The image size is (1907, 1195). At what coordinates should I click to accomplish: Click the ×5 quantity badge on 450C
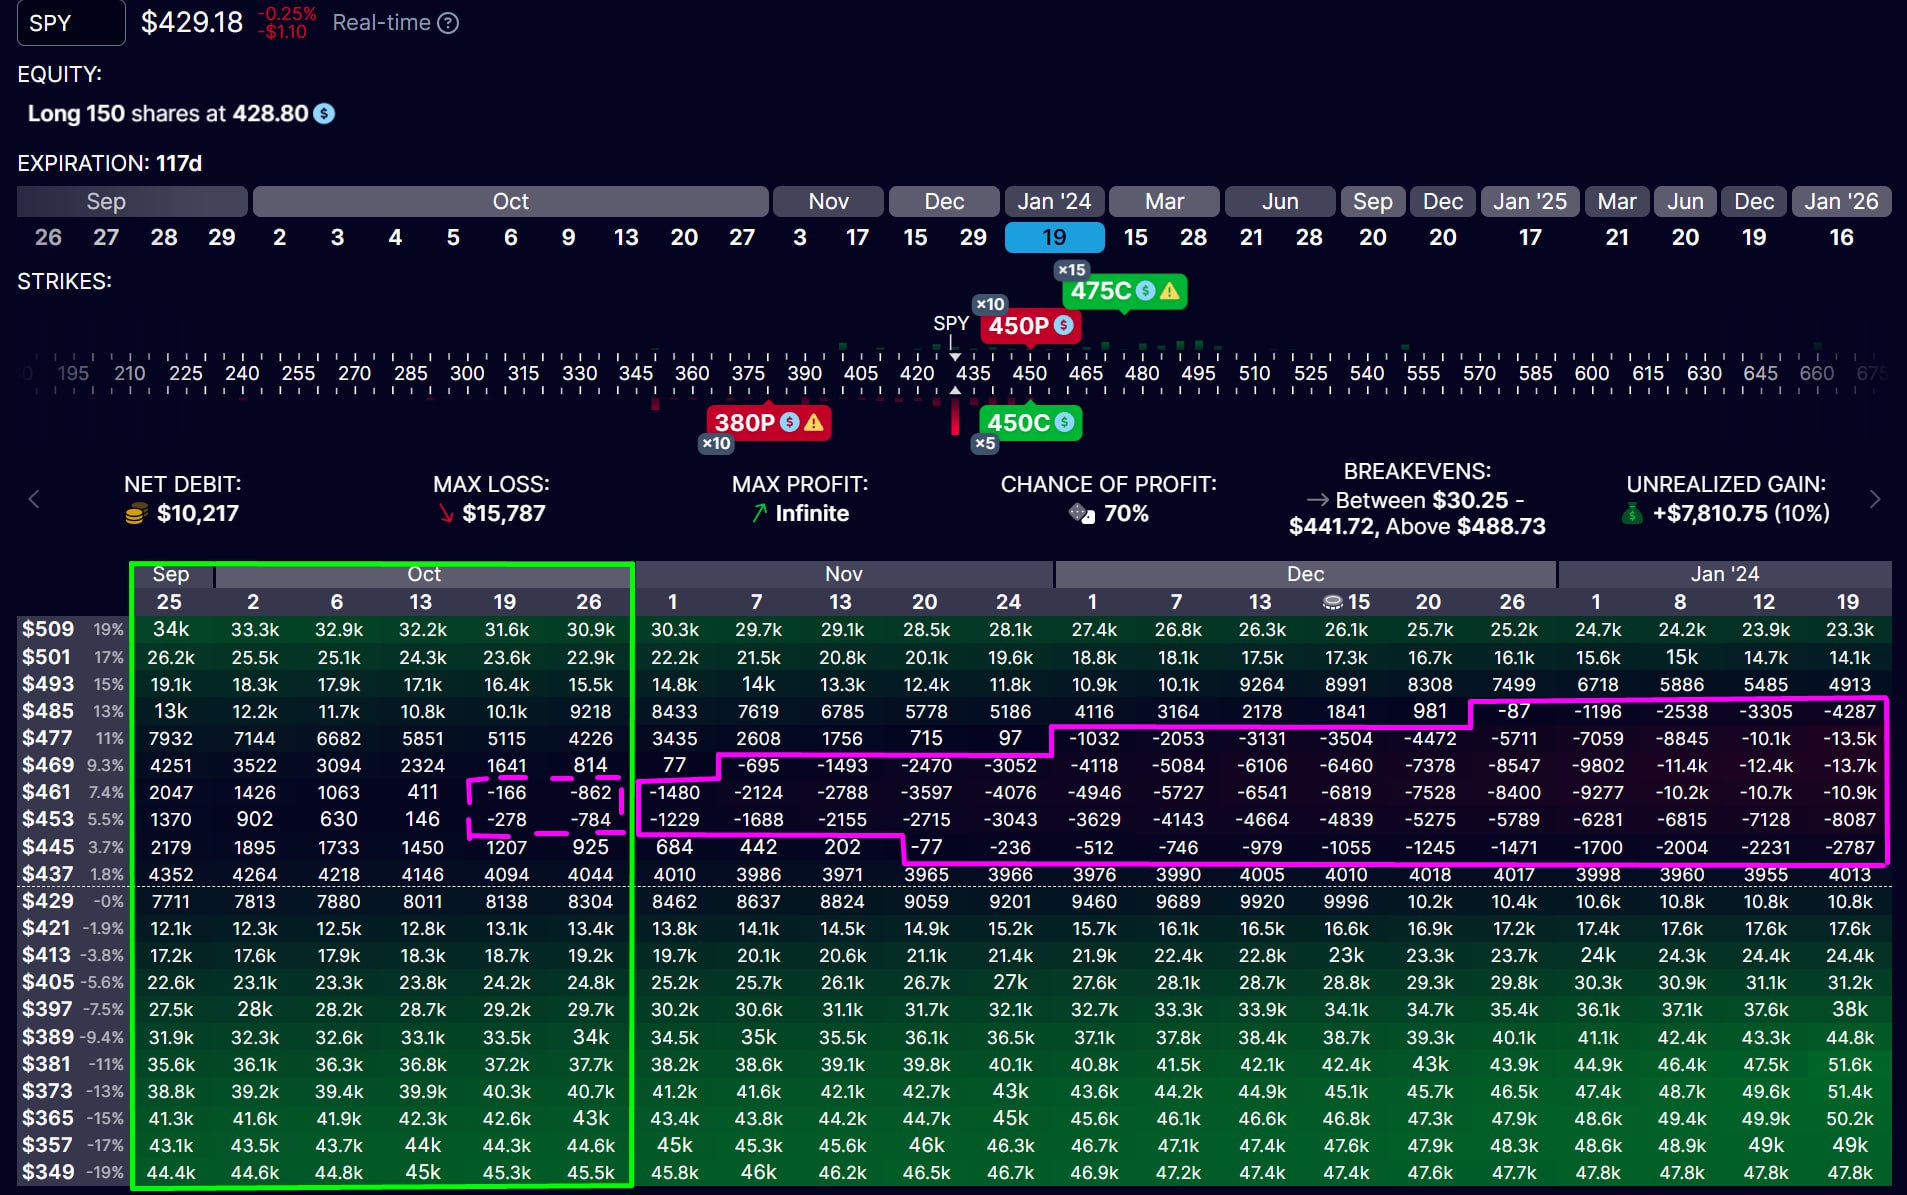[x=985, y=443]
